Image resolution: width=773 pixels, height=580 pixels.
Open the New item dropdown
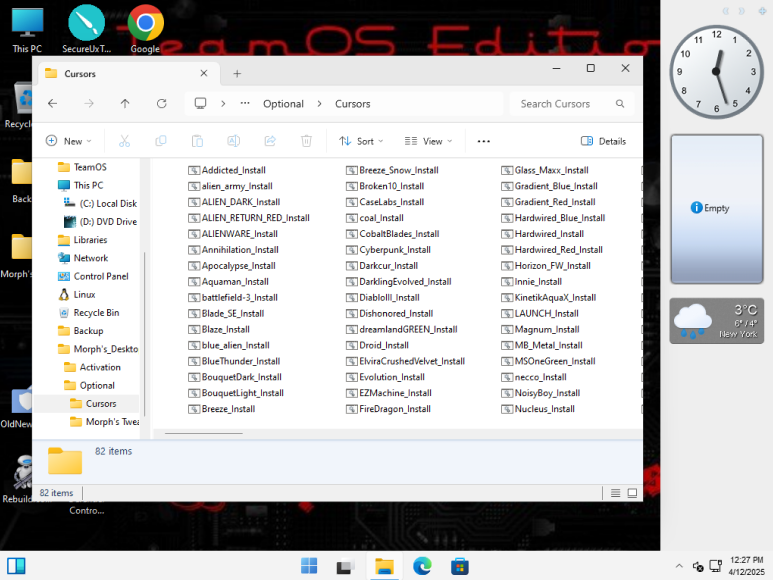coord(69,141)
